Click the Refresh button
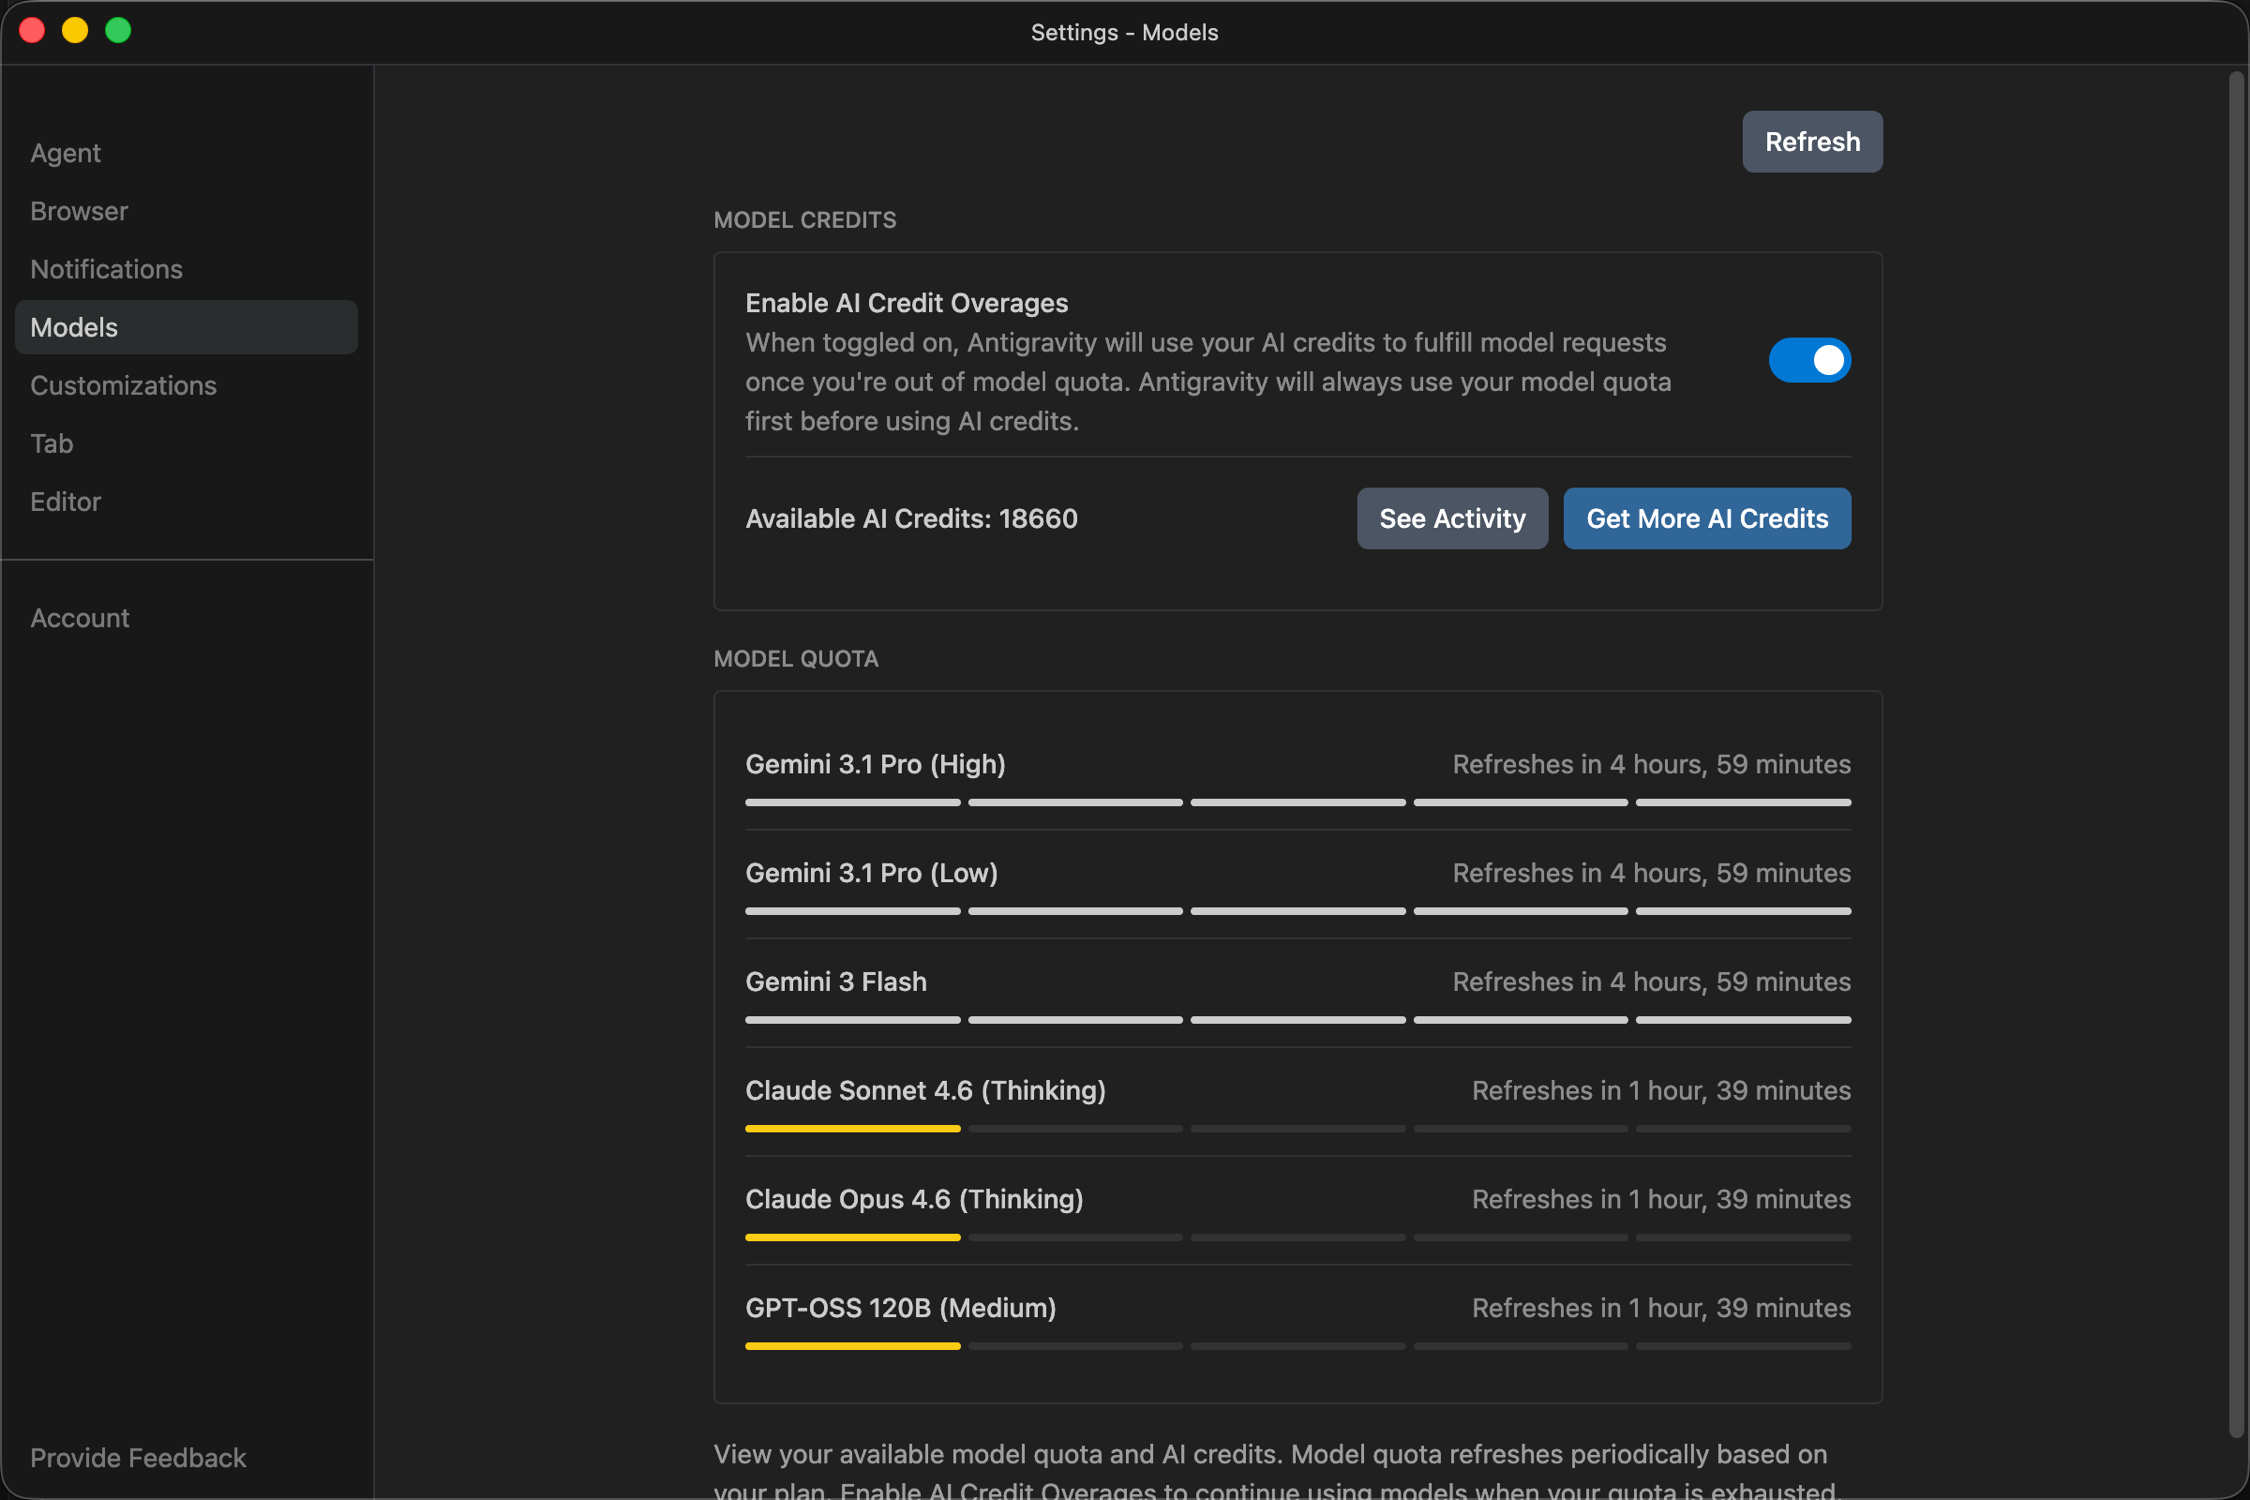2250x1500 pixels. pos(1811,142)
